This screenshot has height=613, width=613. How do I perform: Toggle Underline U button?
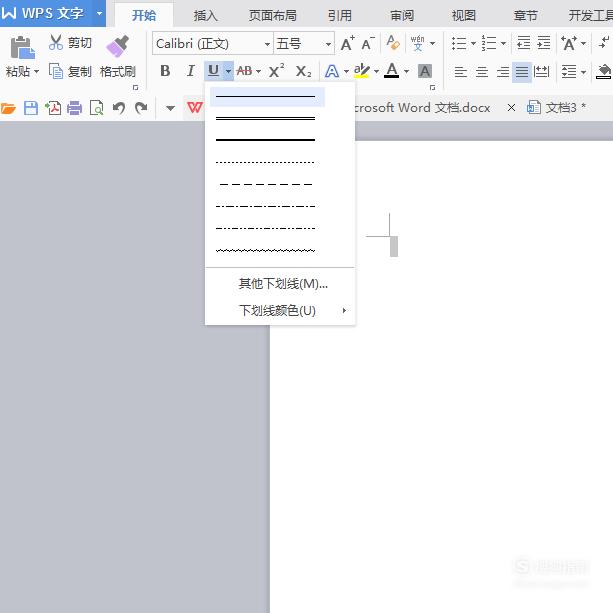tap(213, 71)
